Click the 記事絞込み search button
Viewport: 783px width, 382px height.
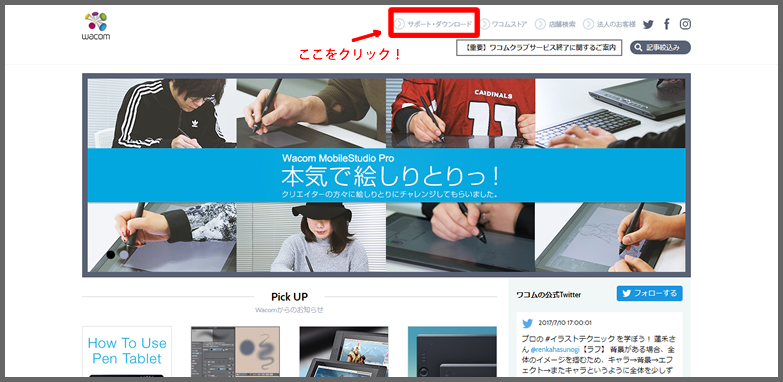pos(660,47)
